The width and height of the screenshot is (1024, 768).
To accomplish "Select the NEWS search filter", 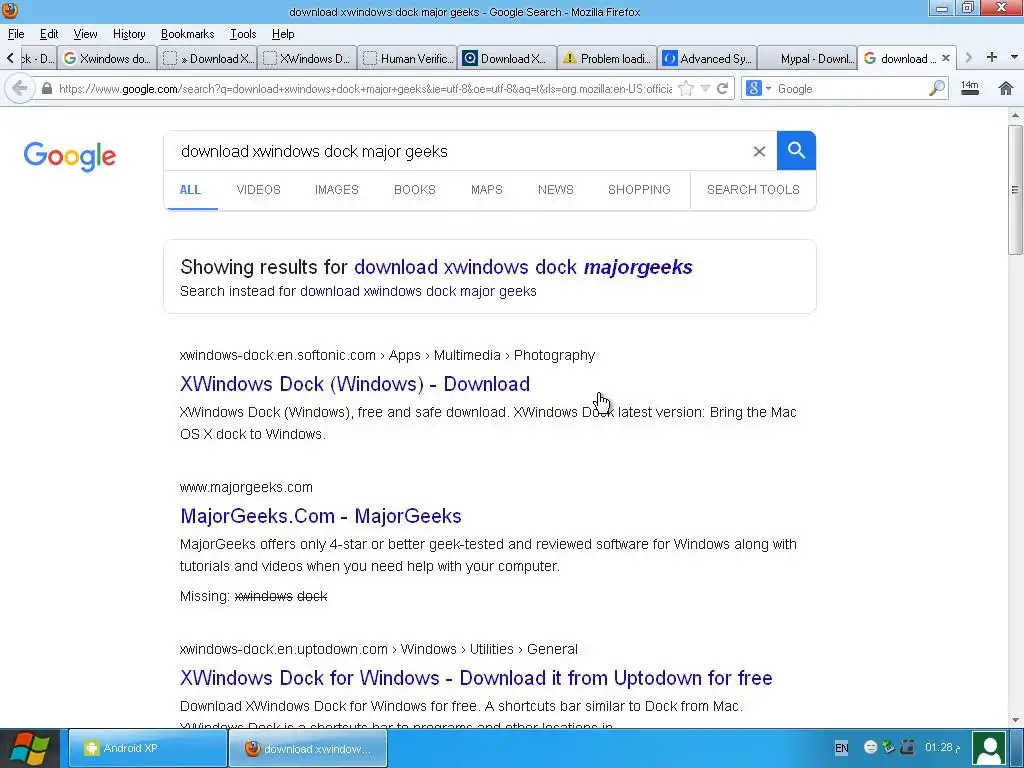I will (556, 189).
